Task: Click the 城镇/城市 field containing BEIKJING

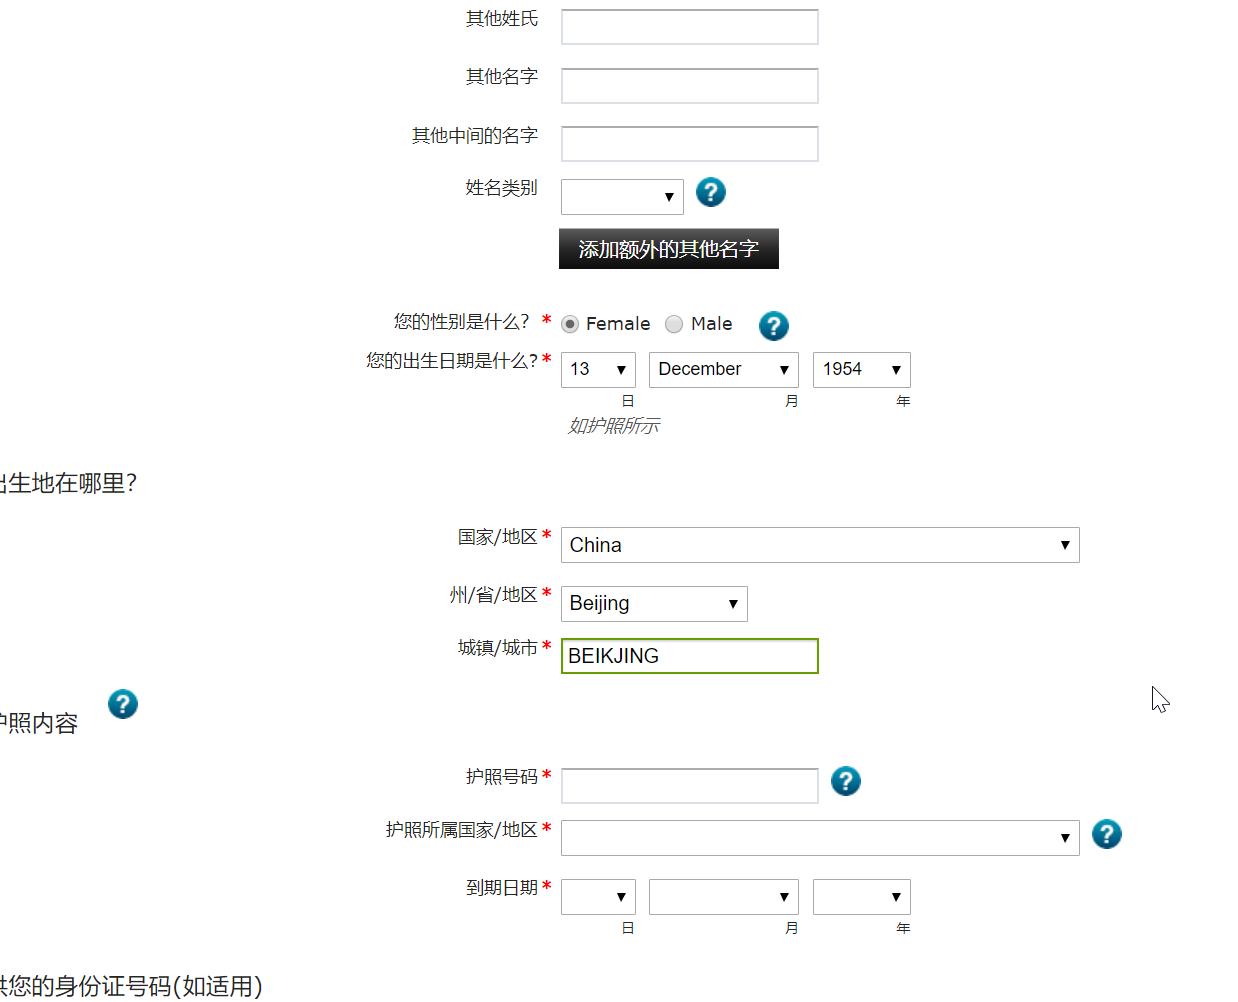Action: (x=688, y=656)
